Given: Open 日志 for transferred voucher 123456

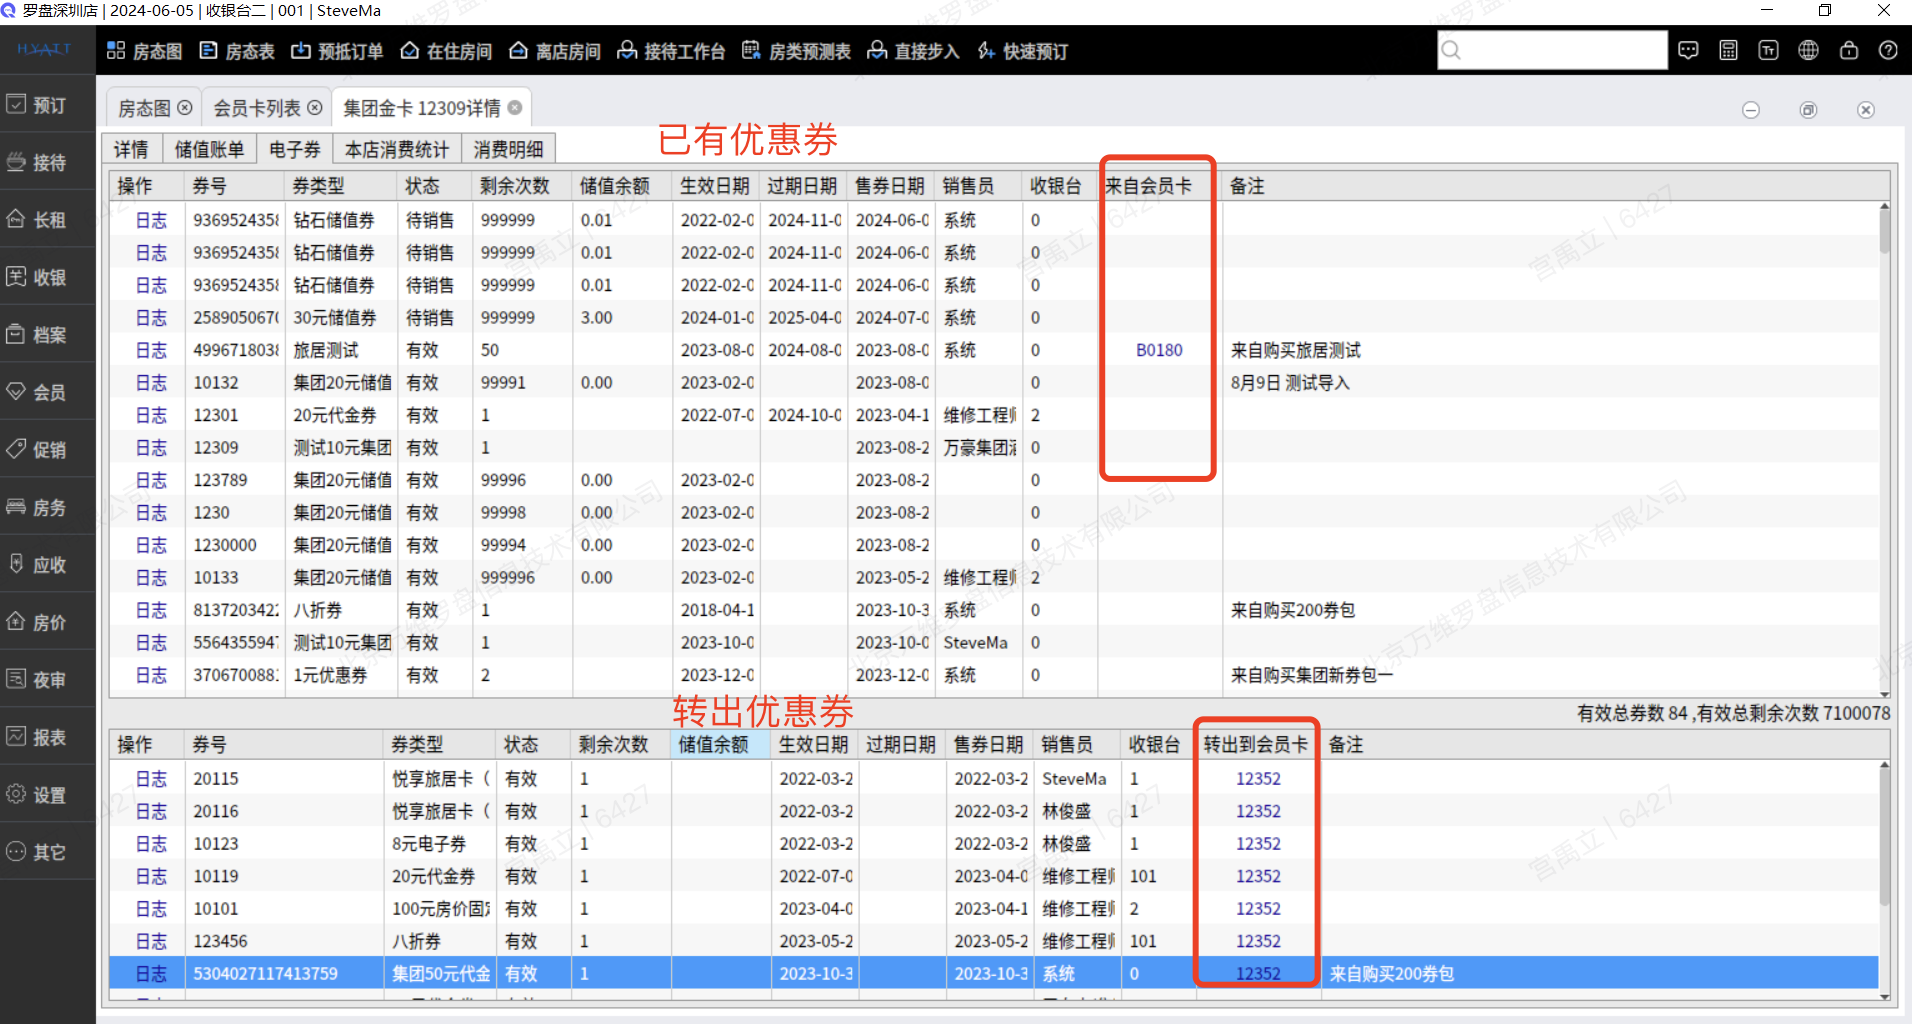Looking at the screenshot, I should (x=151, y=941).
